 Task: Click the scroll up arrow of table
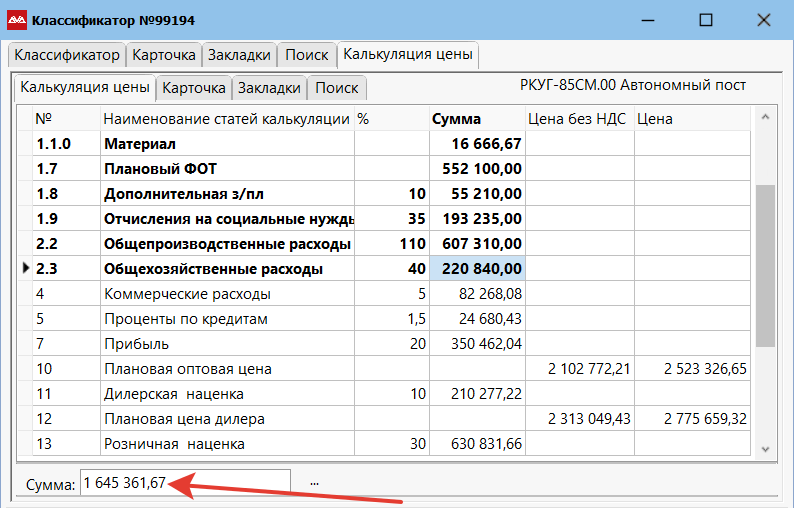point(765,119)
